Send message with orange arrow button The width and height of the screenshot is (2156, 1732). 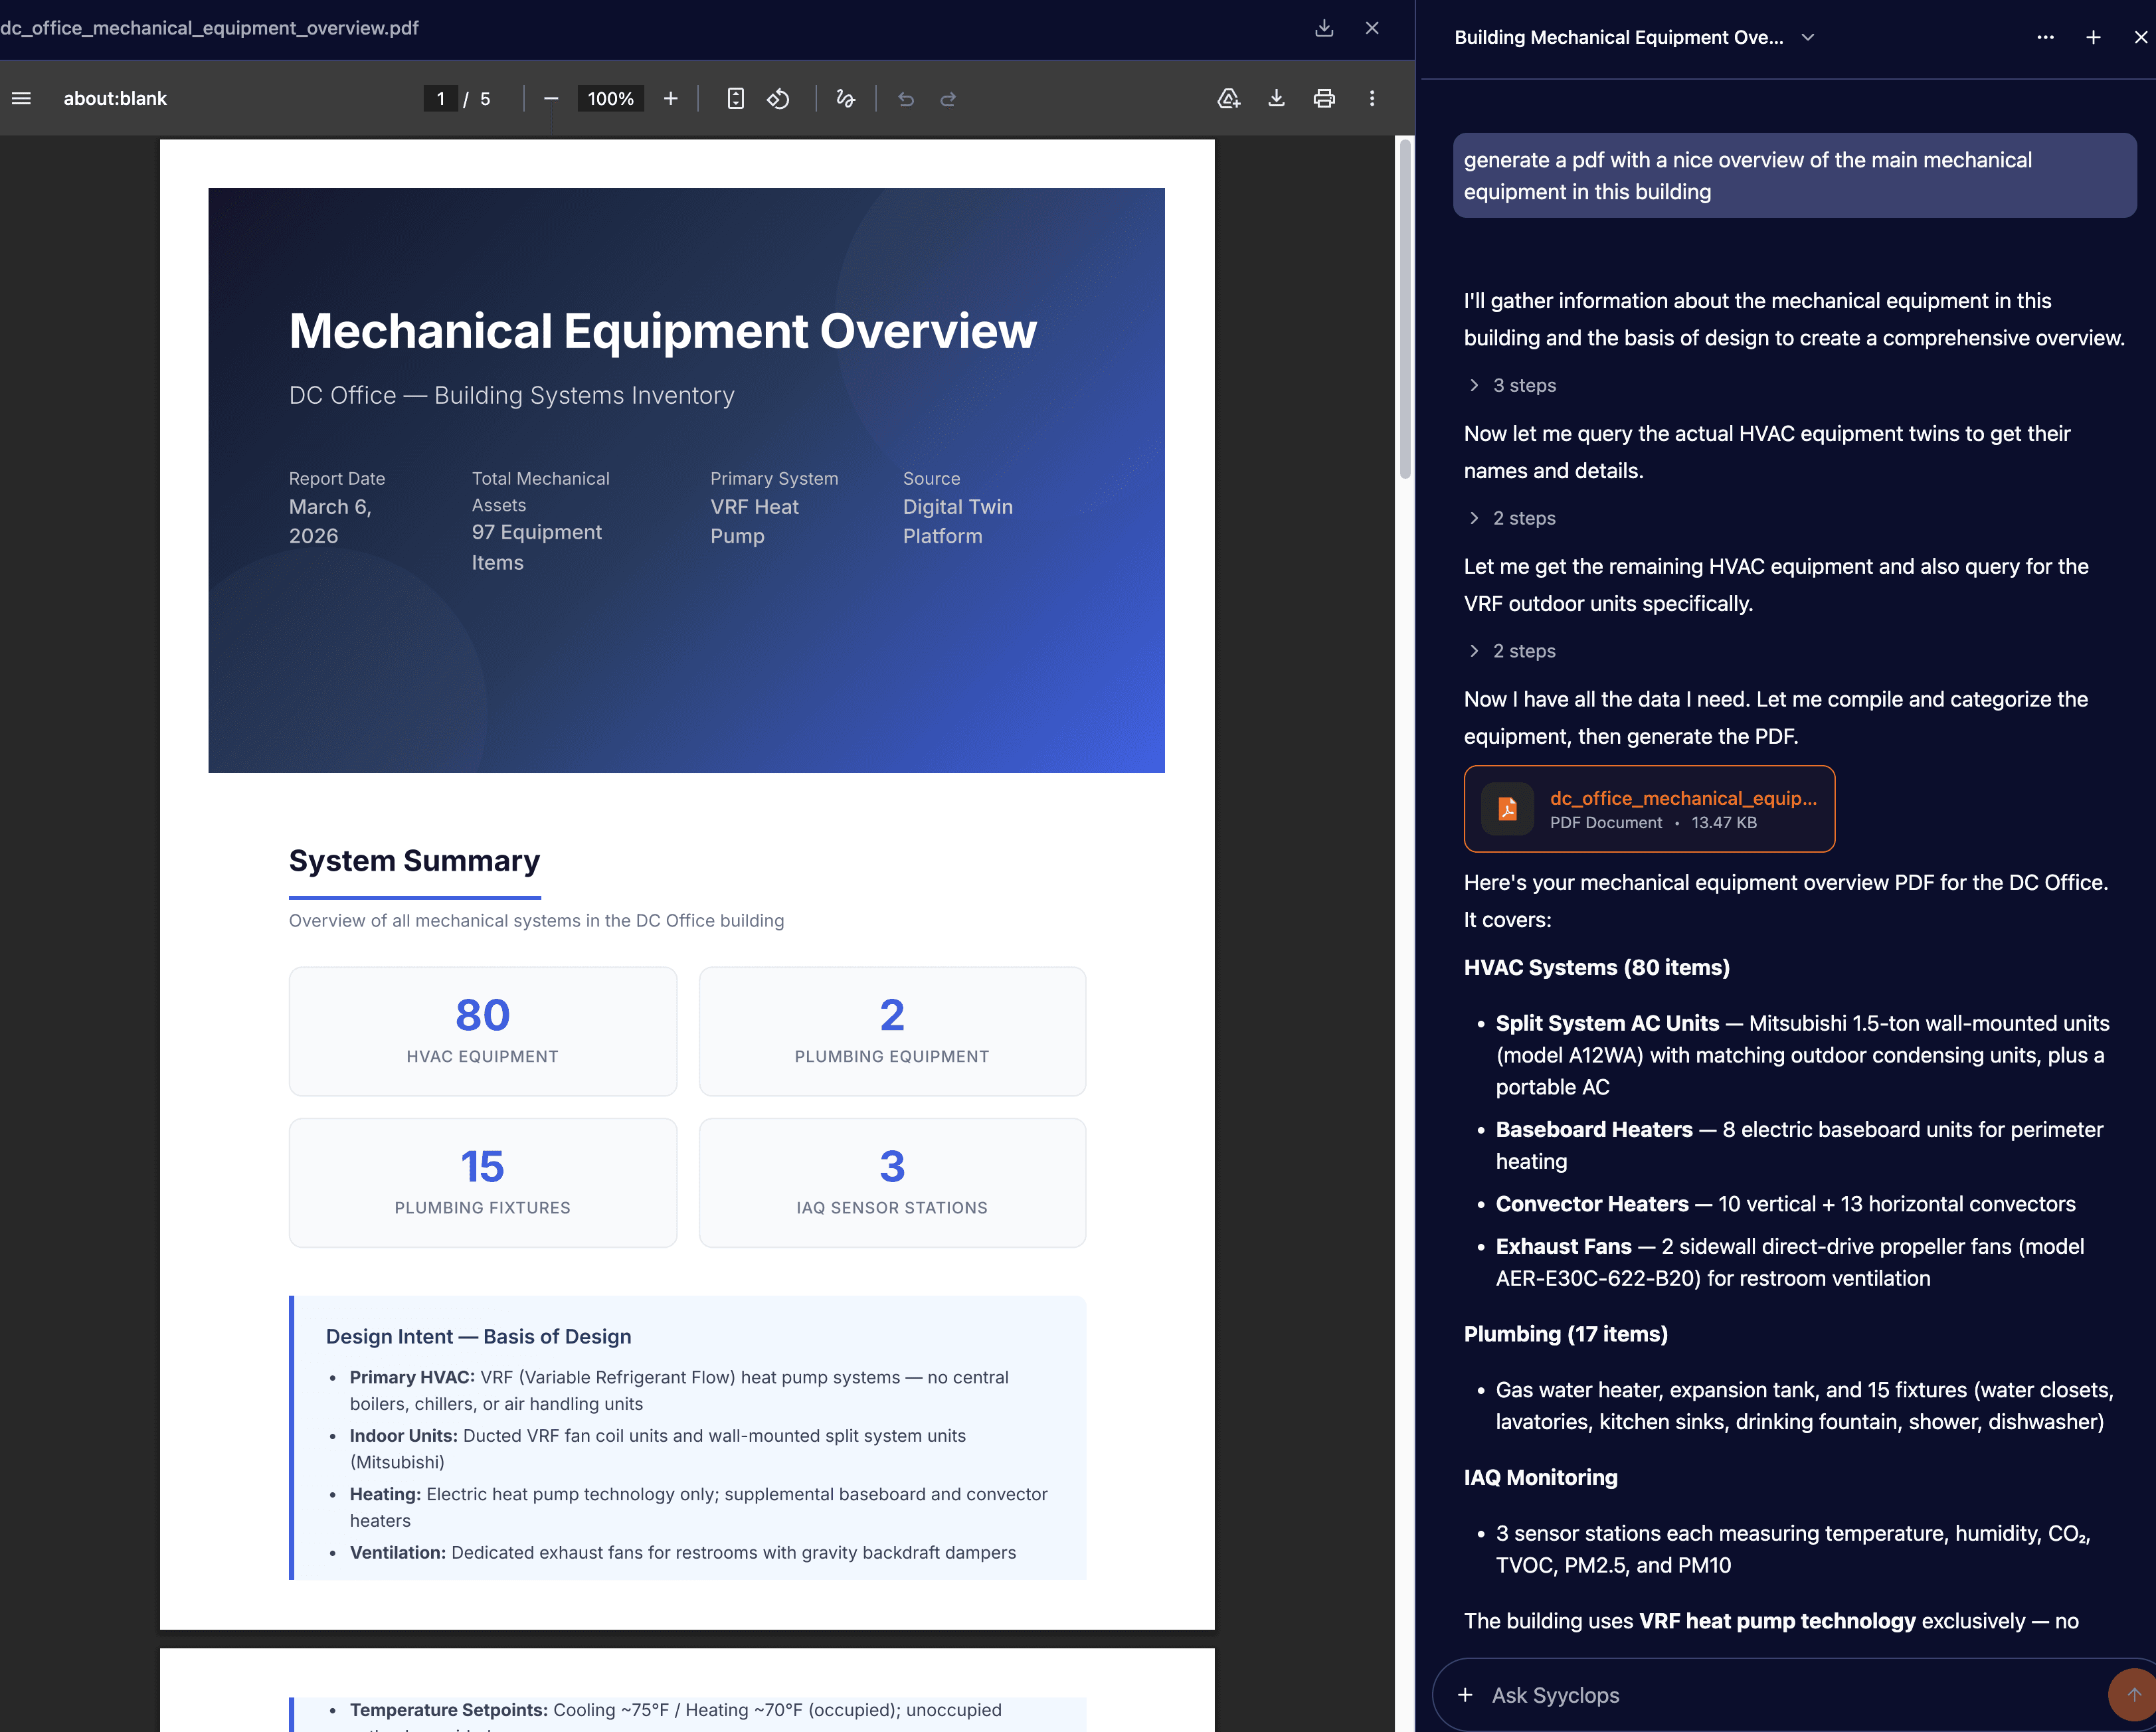(x=2133, y=1695)
